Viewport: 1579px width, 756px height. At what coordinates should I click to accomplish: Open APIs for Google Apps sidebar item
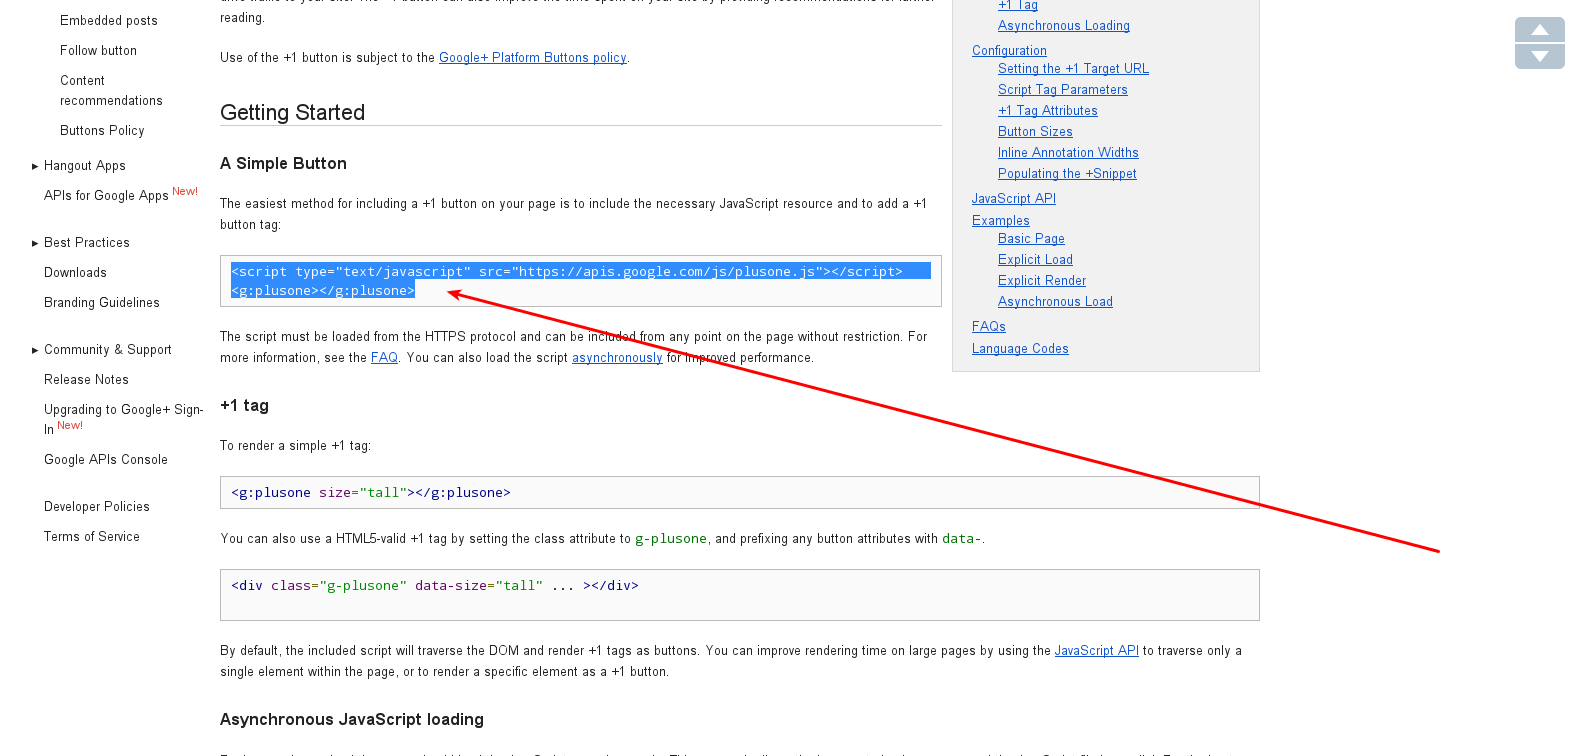[106, 196]
